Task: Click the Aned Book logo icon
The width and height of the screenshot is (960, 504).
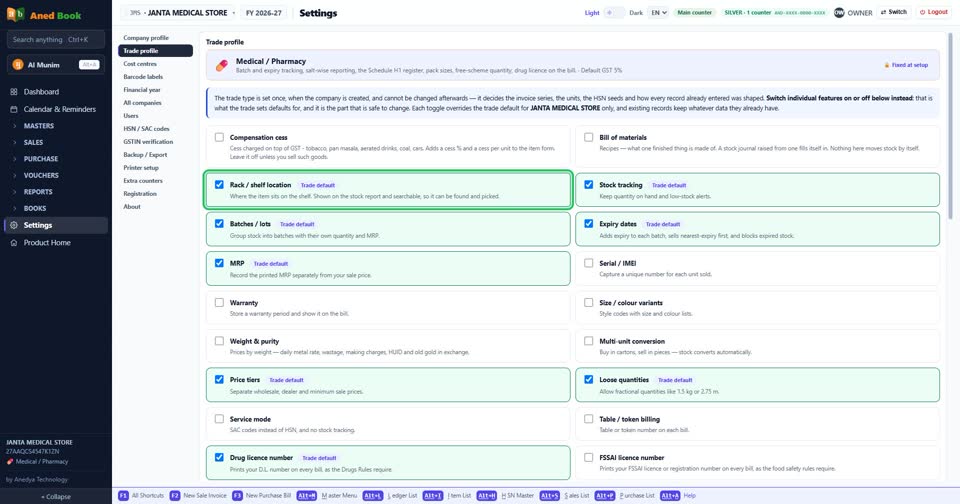Action: [x=15, y=14]
